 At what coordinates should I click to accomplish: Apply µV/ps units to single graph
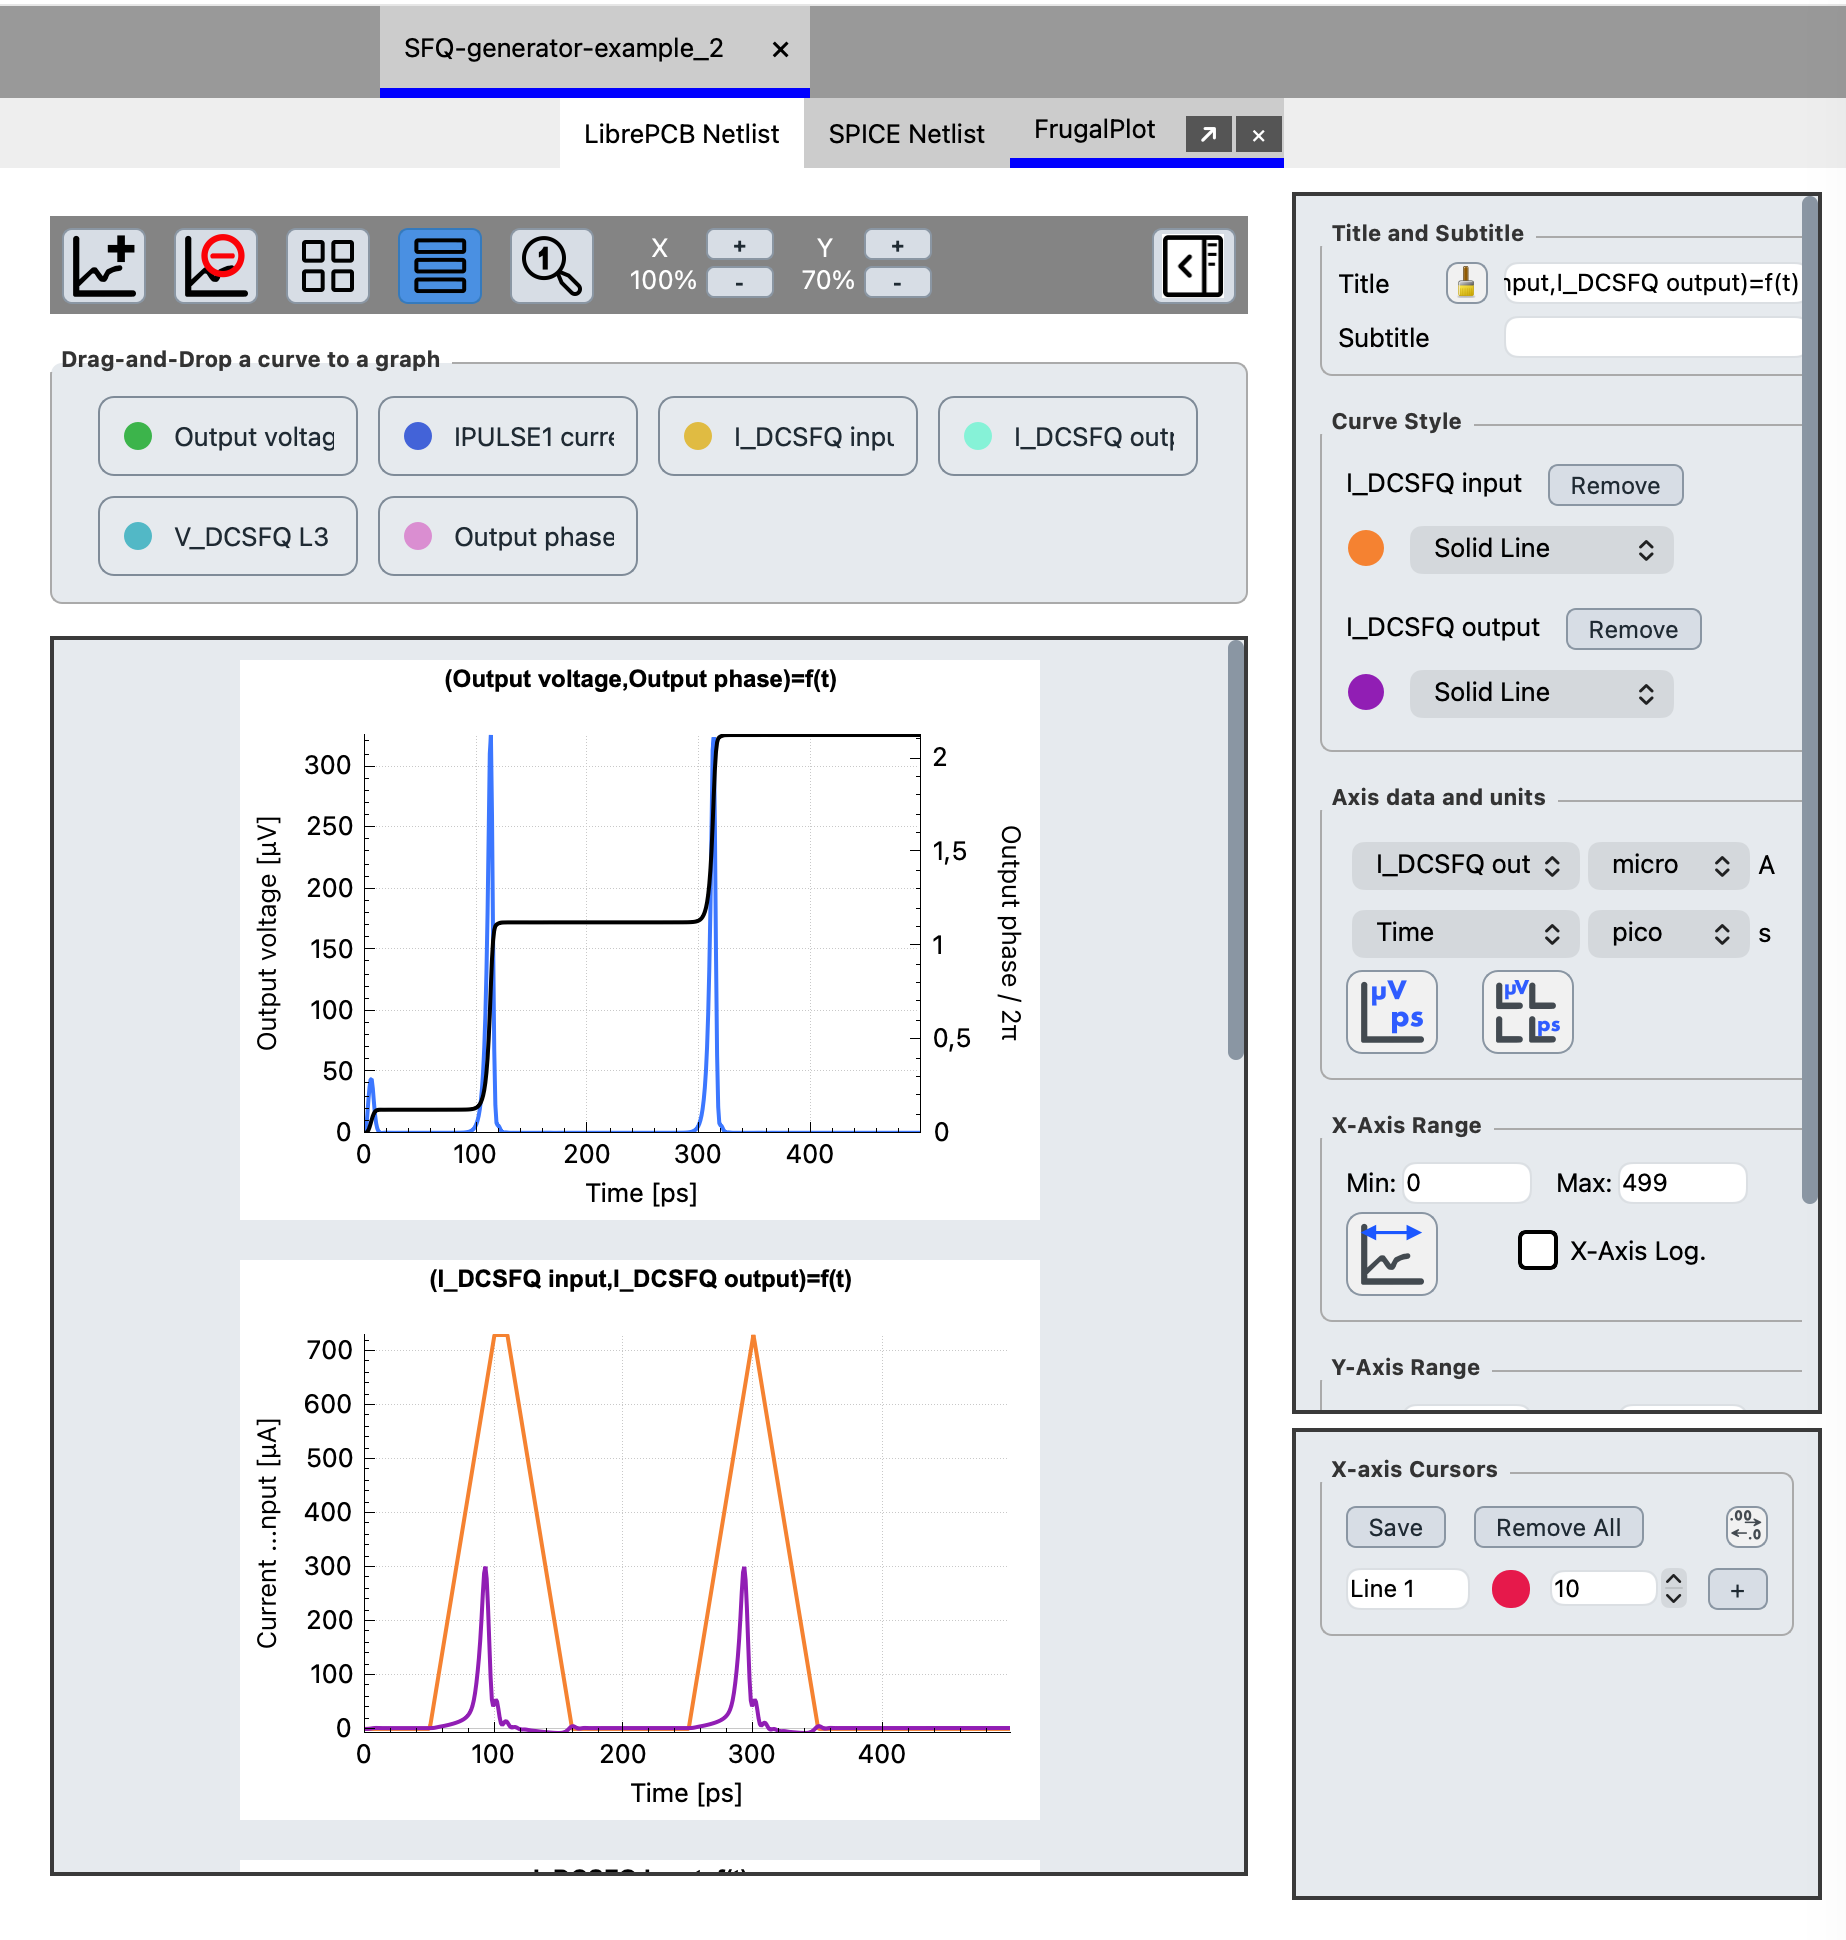(1392, 1012)
